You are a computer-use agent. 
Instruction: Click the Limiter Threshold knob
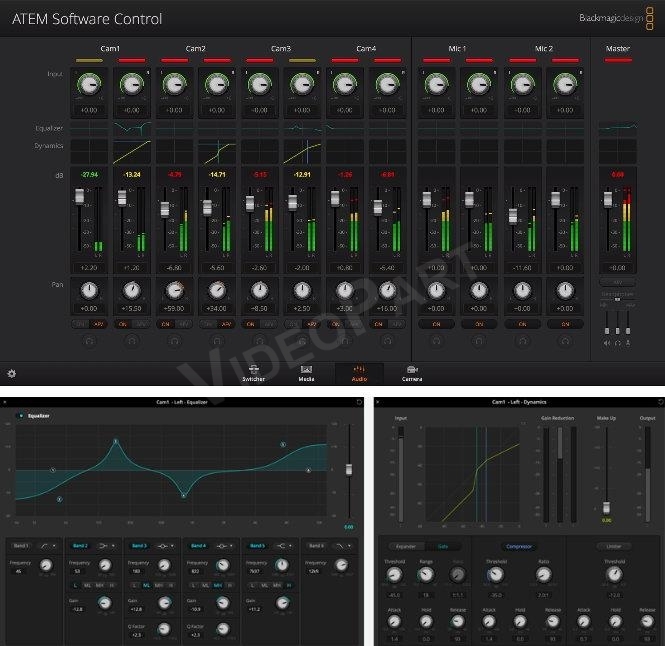coord(615,575)
